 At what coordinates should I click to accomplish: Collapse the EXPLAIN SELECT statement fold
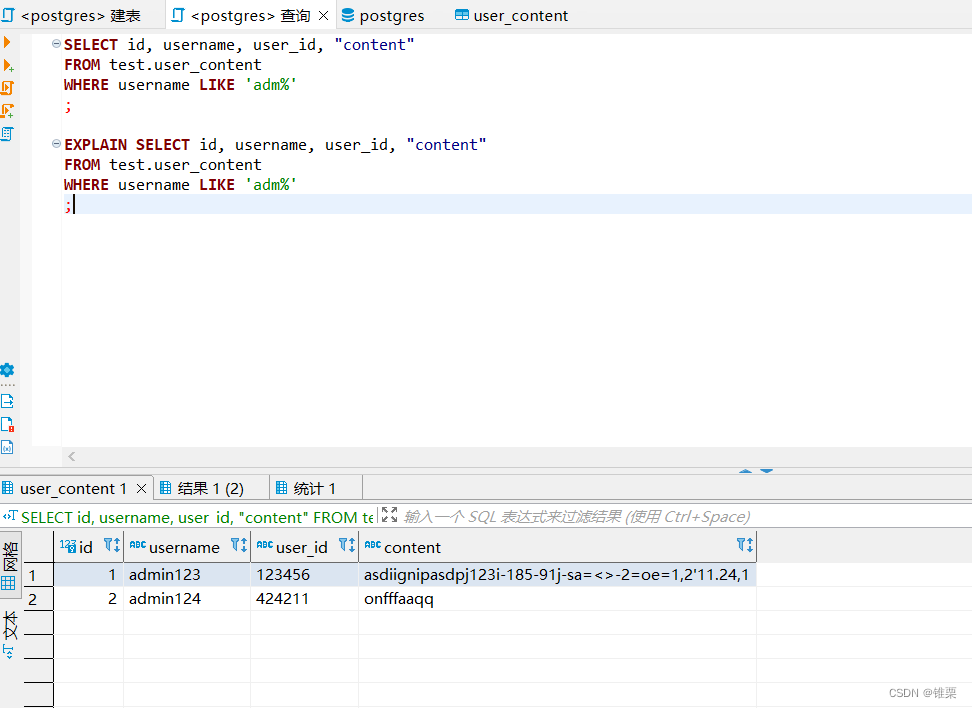tap(56, 144)
